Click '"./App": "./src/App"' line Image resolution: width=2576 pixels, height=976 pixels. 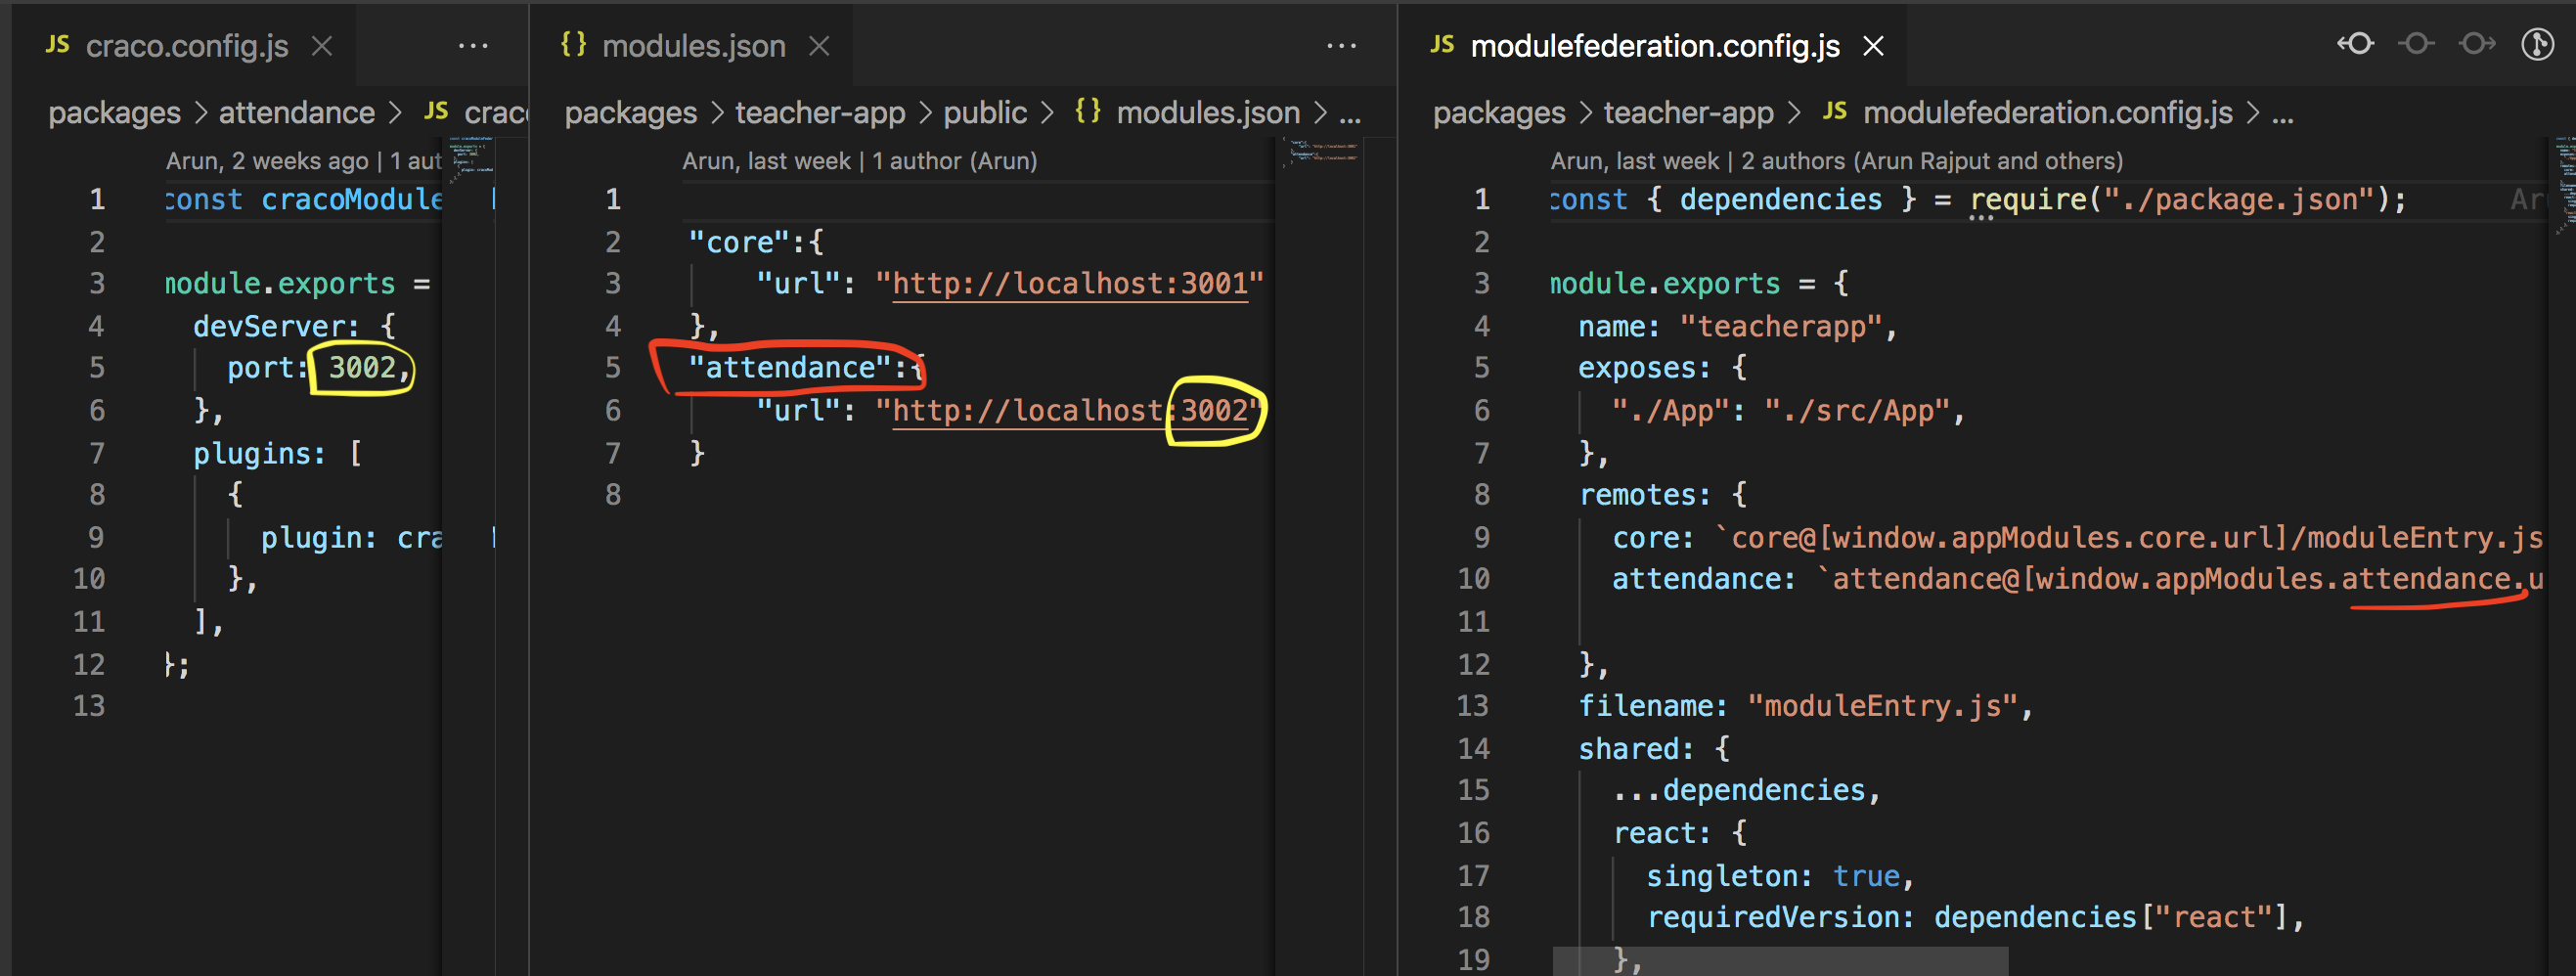click(x=1788, y=411)
